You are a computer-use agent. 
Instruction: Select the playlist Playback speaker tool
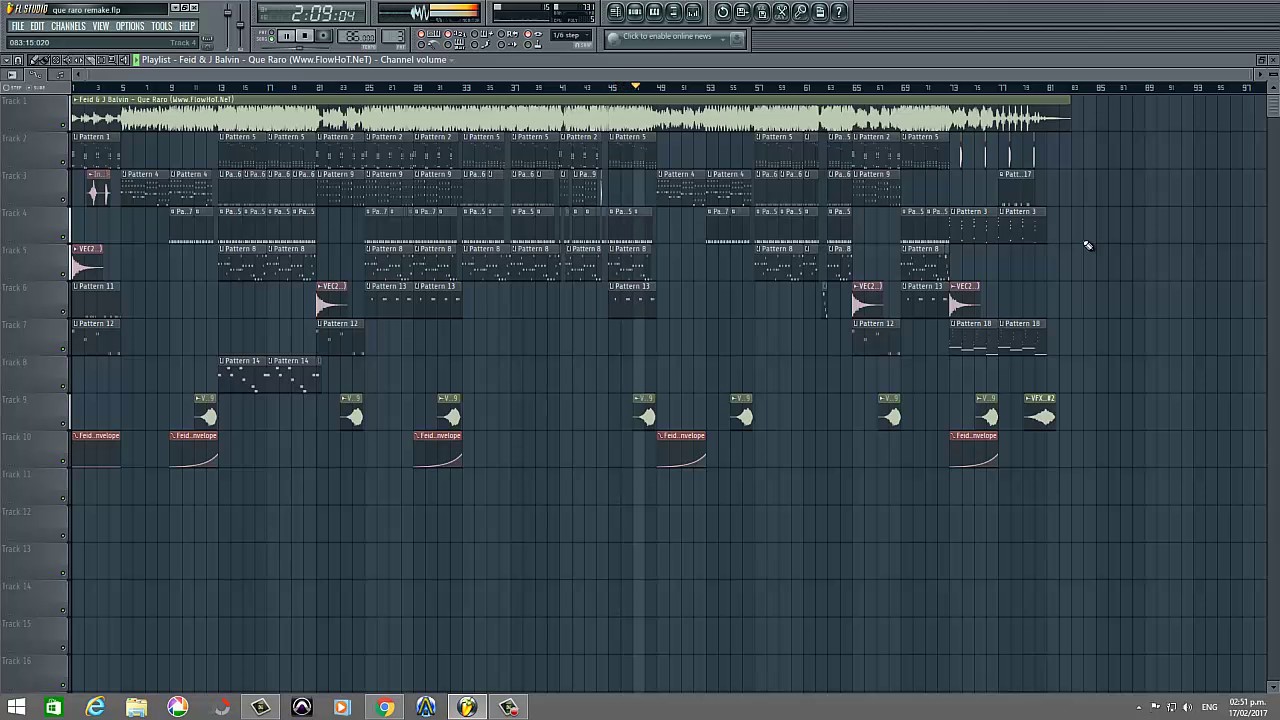123,60
